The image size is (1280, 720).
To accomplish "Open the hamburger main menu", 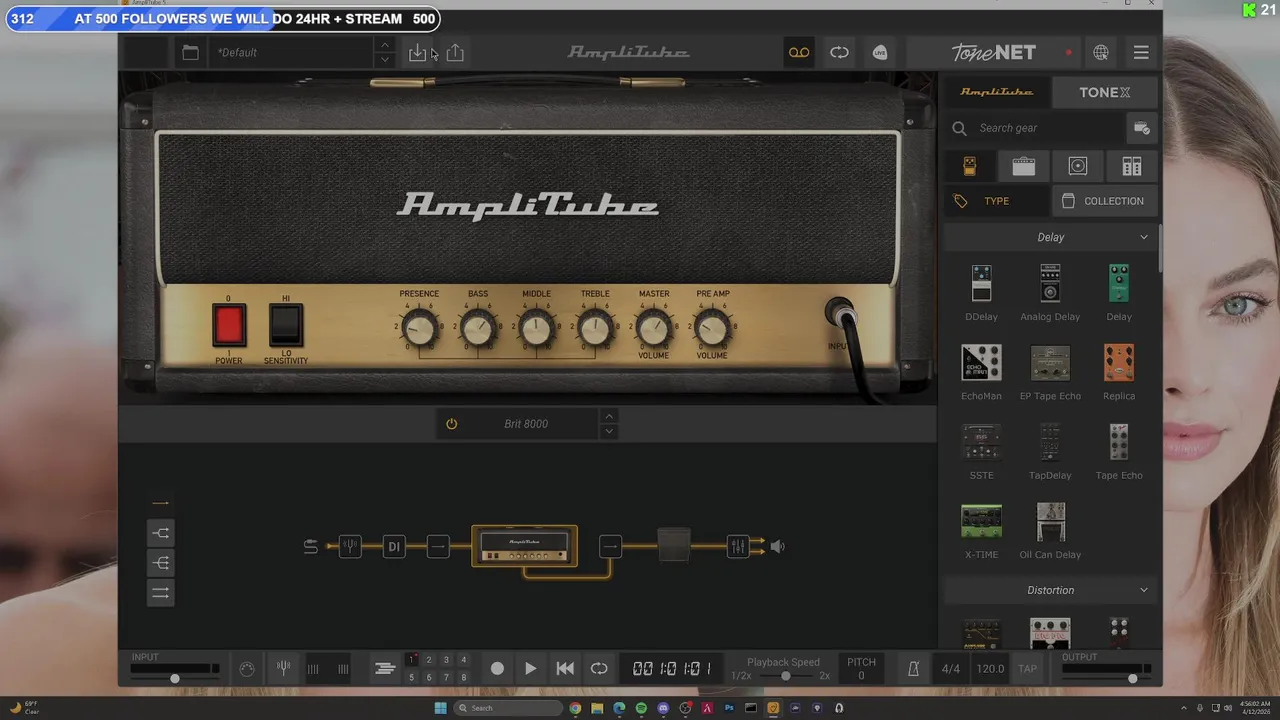I will tap(1141, 53).
